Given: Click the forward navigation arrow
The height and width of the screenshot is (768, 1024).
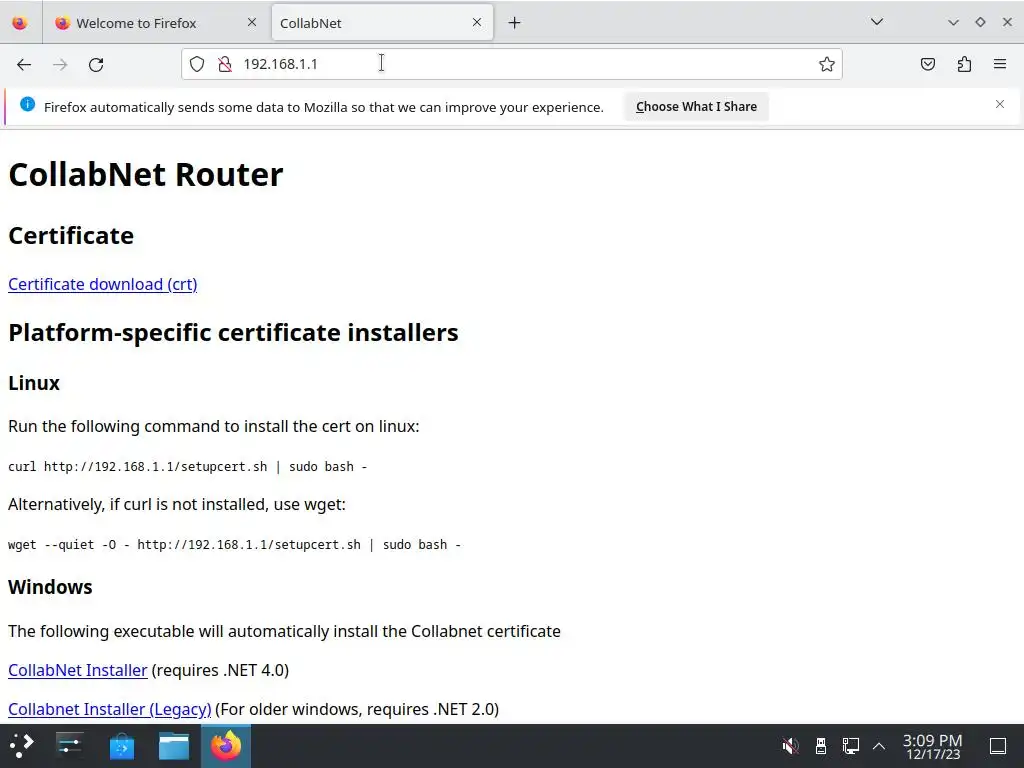Looking at the screenshot, I should tap(60, 64).
